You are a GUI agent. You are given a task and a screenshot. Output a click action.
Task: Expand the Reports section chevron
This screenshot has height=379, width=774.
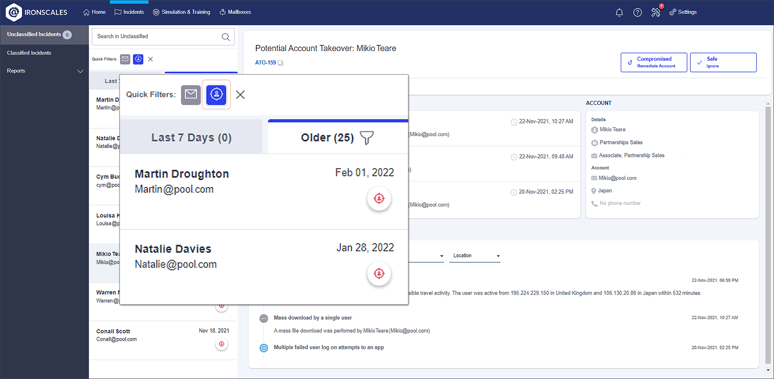point(80,71)
